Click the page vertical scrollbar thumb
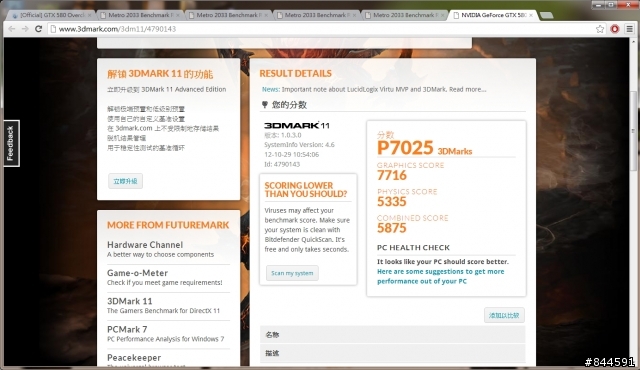This screenshot has height=370, width=640. point(633,131)
